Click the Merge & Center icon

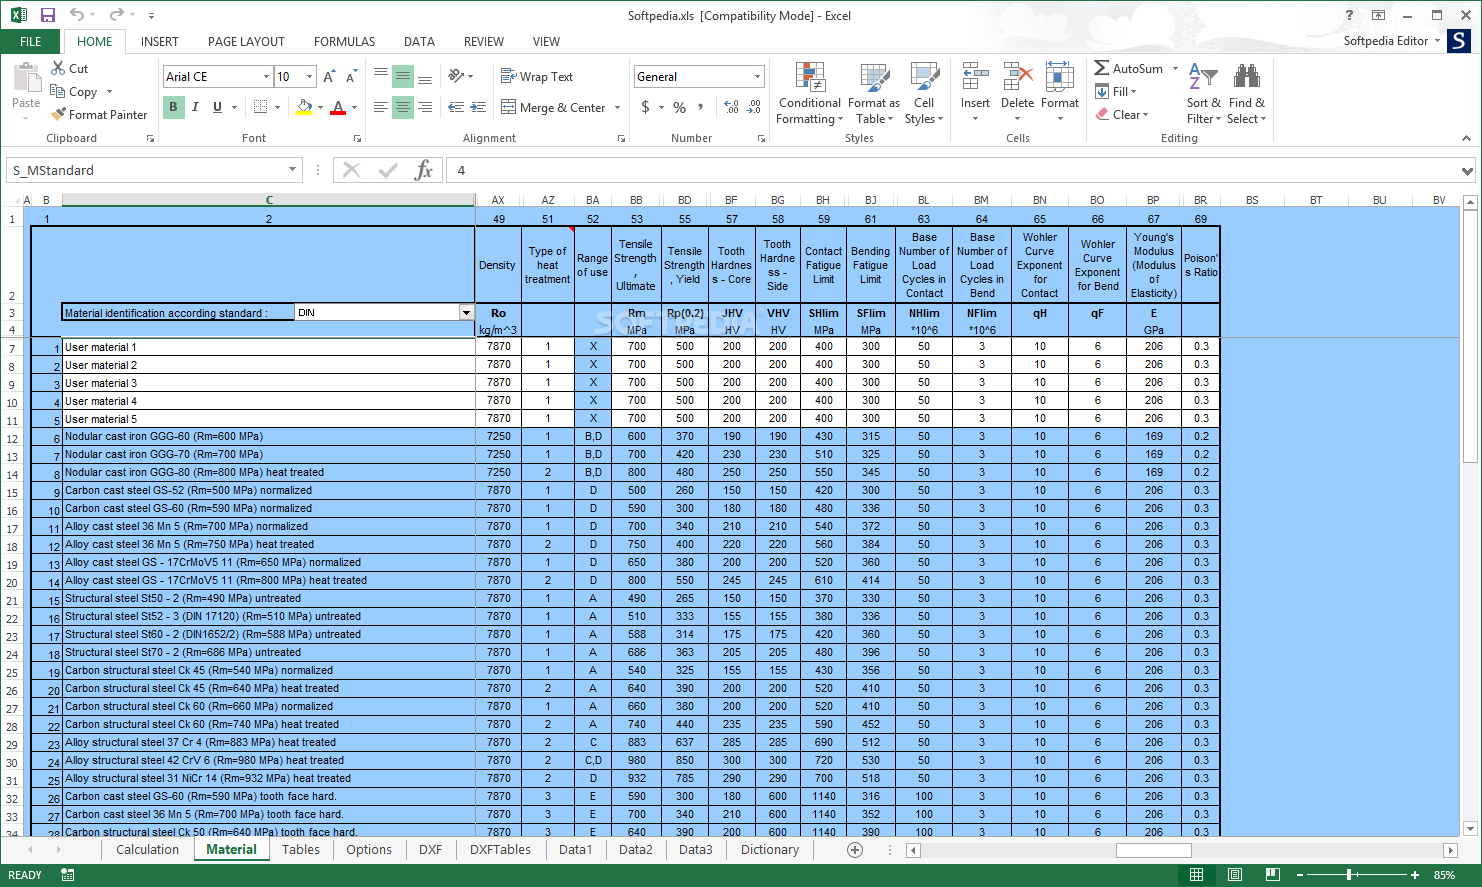coord(509,107)
